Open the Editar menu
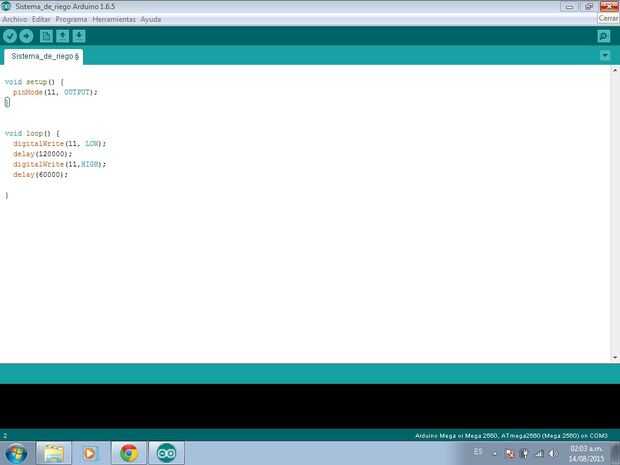The image size is (620, 465). coord(41,19)
